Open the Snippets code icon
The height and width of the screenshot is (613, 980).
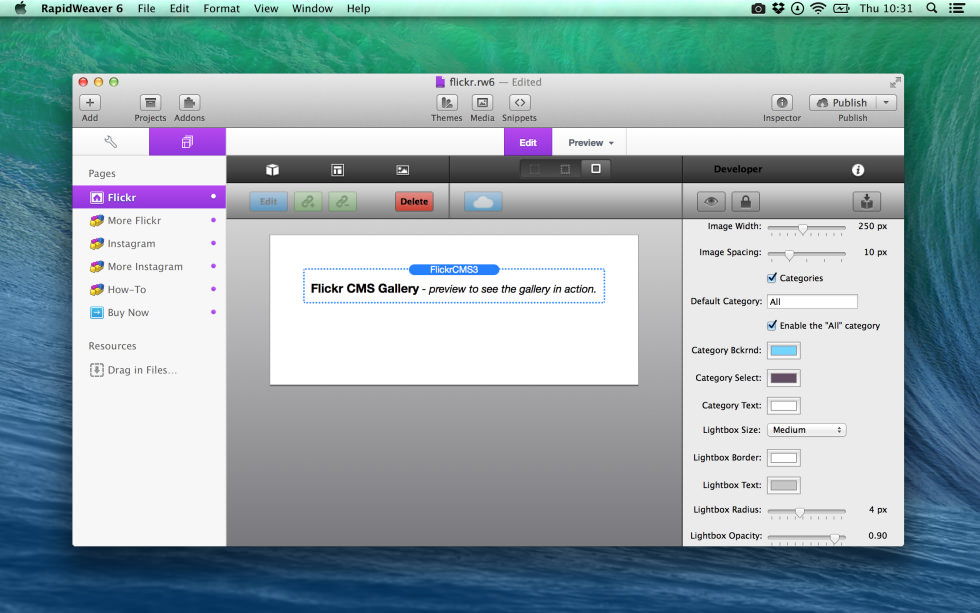click(519, 102)
